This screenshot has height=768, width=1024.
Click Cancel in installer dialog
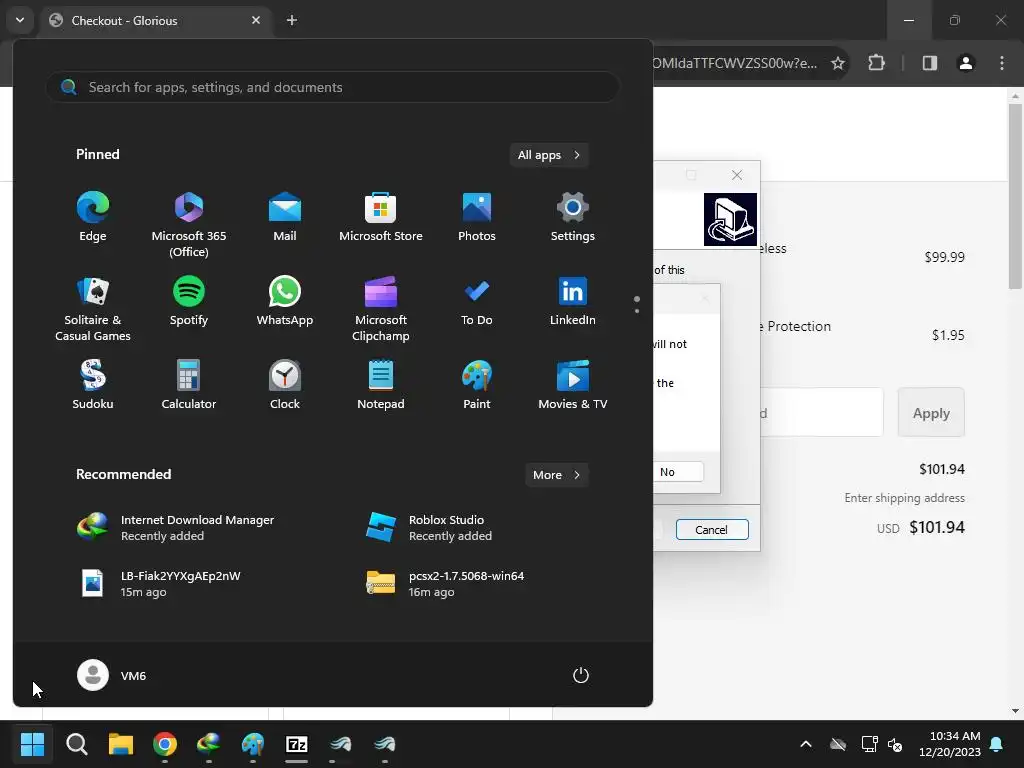click(711, 530)
